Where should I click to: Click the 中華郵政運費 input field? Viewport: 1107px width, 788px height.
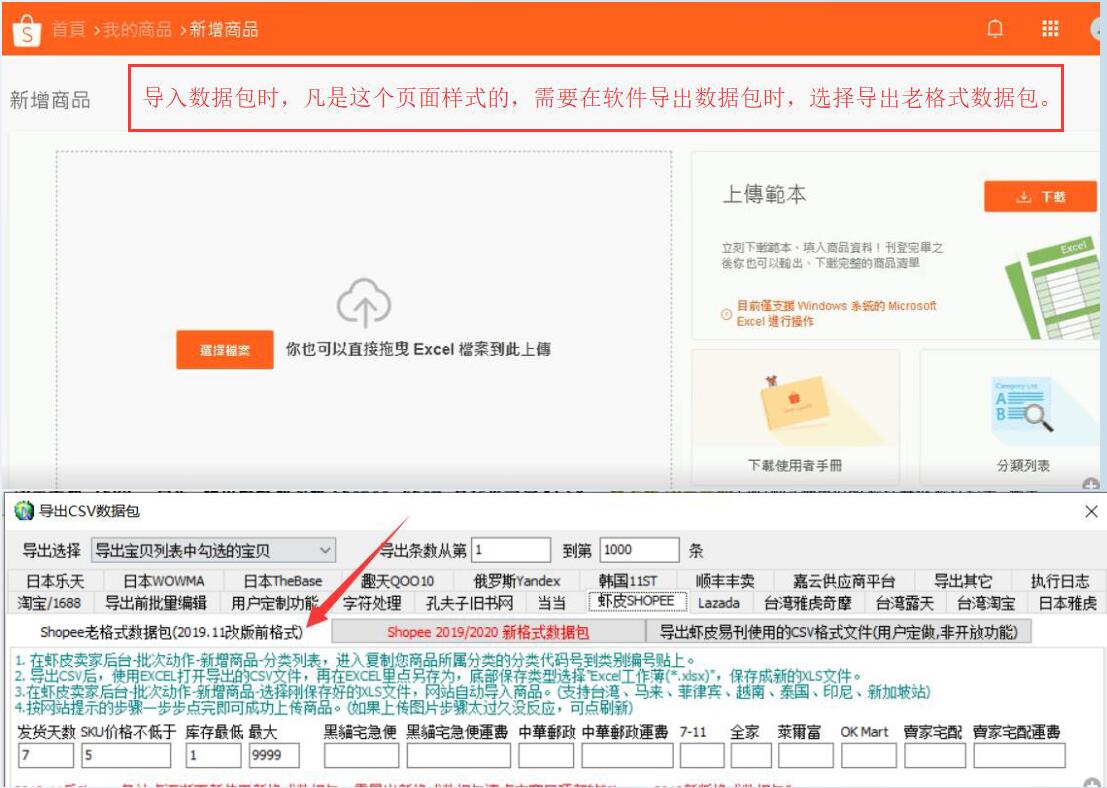pos(627,756)
